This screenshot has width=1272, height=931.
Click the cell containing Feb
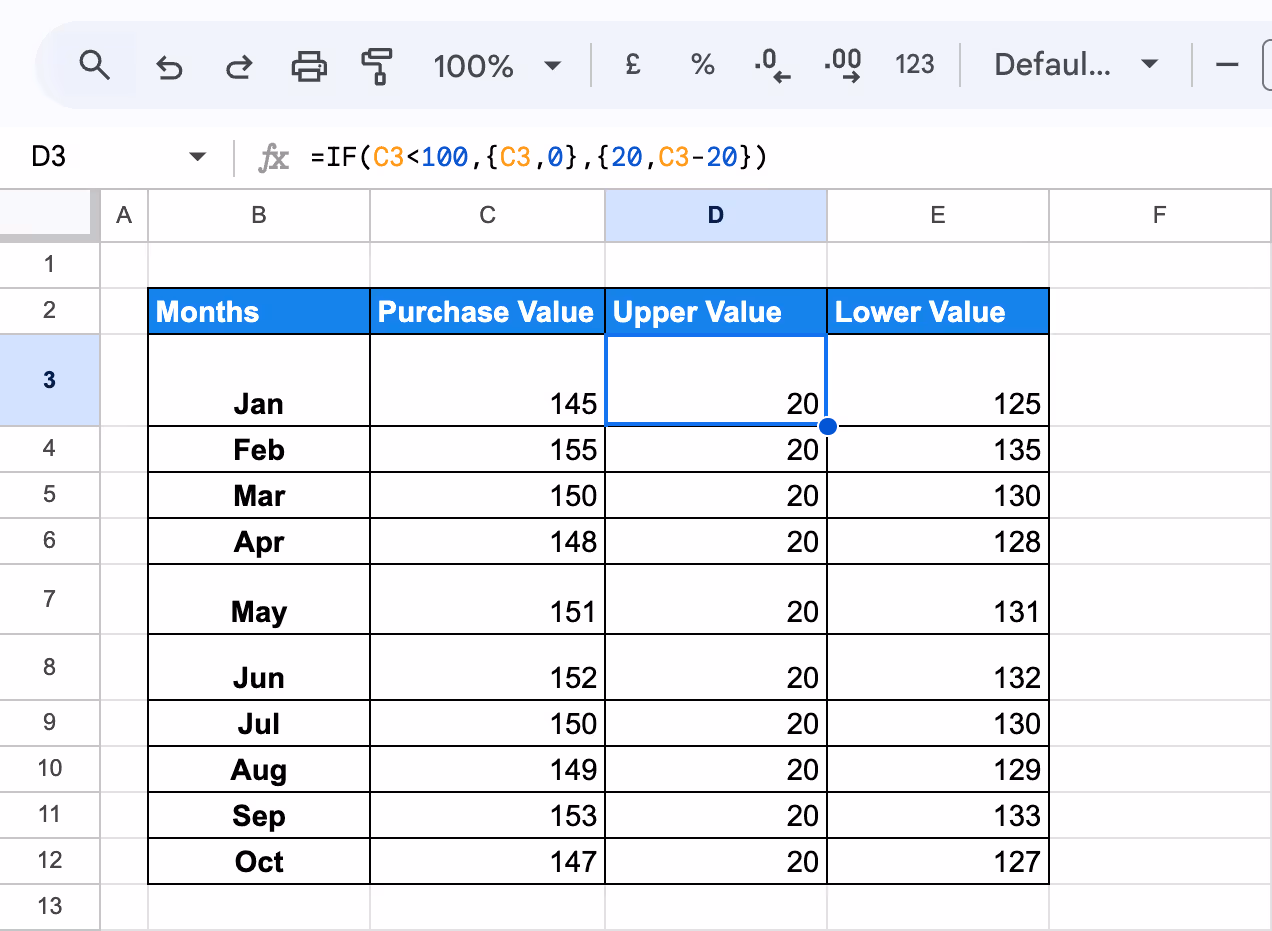pos(258,449)
